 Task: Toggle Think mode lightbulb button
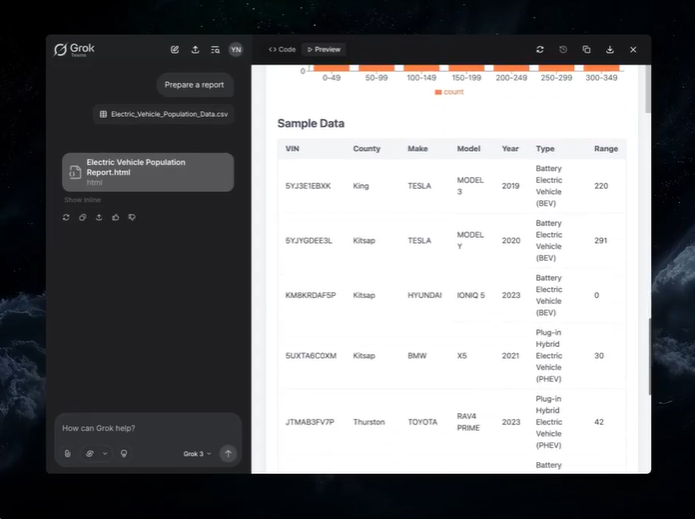(124, 453)
